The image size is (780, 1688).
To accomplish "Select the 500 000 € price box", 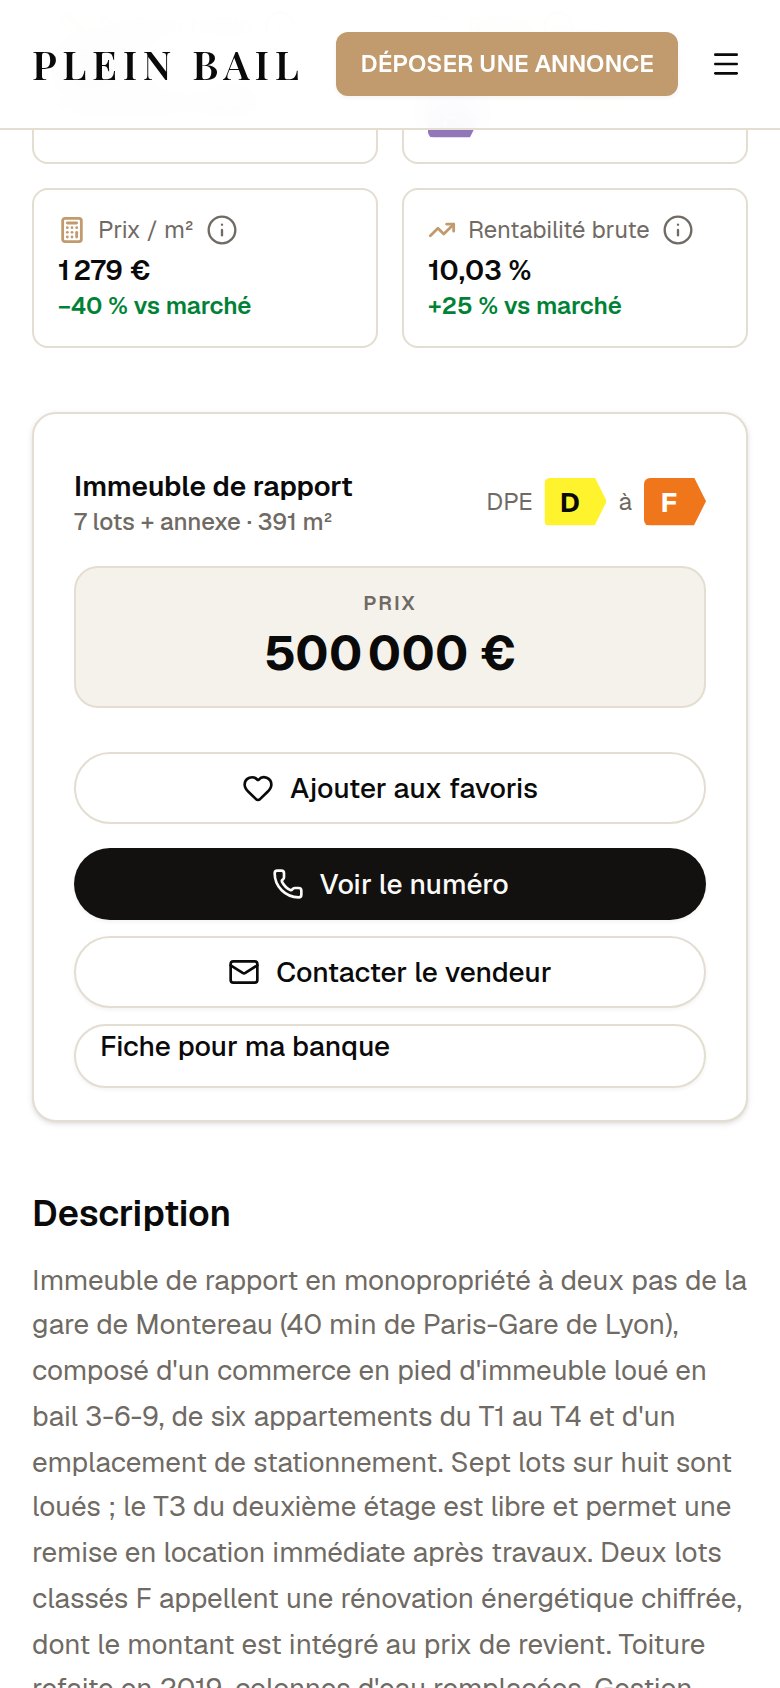I will [390, 637].
